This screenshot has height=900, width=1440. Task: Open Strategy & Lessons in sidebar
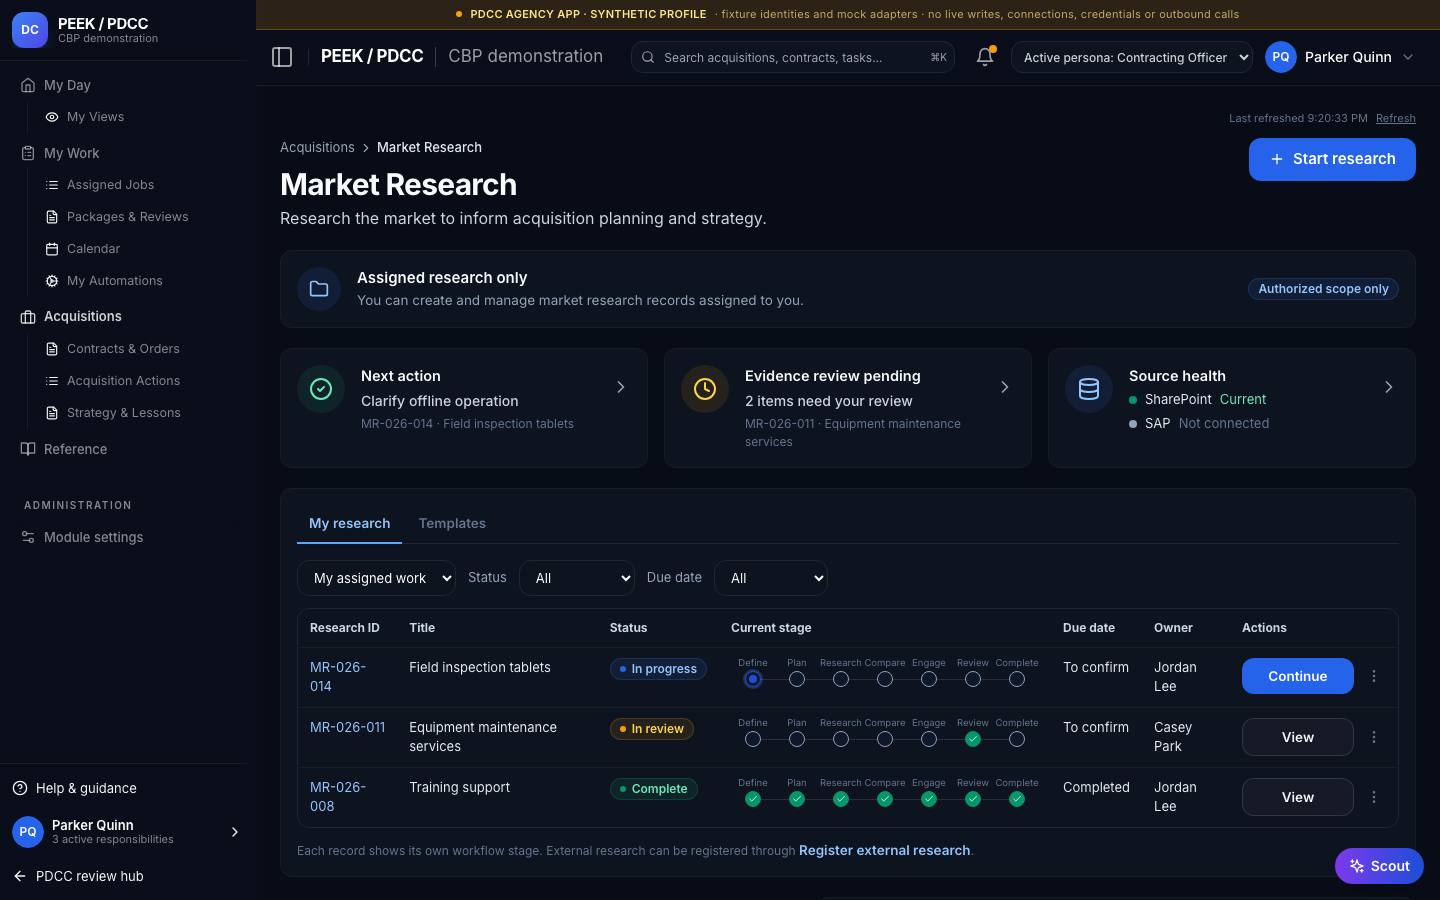123,413
